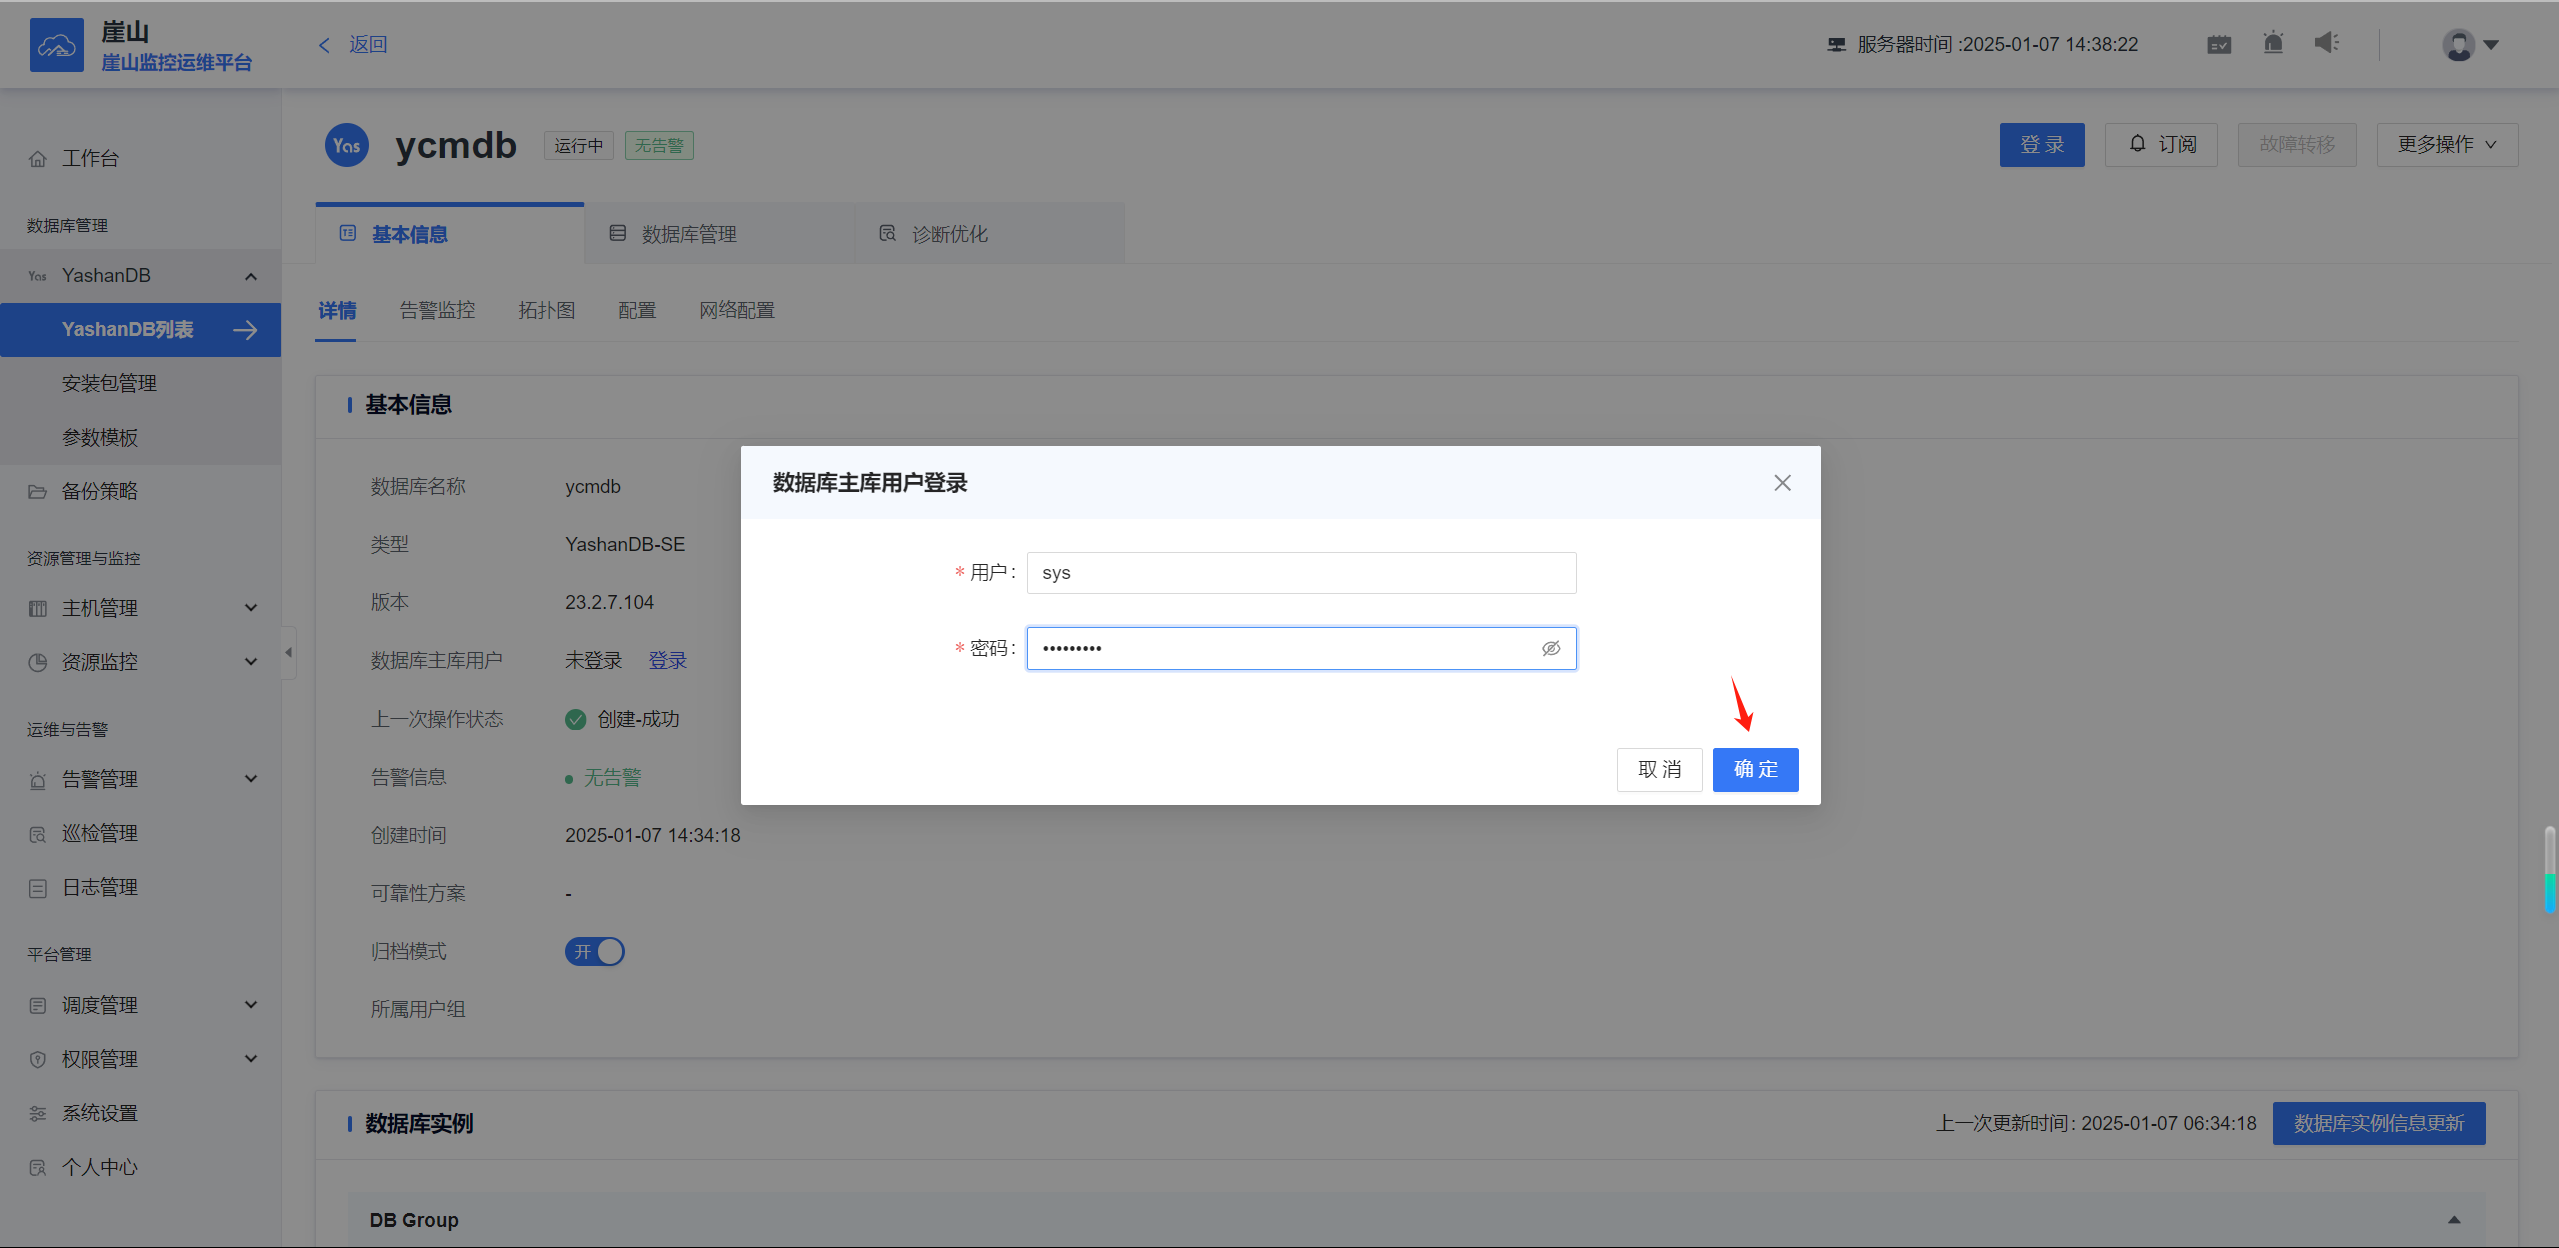Open the alarm bell notifications icon

coord(2273,43)
